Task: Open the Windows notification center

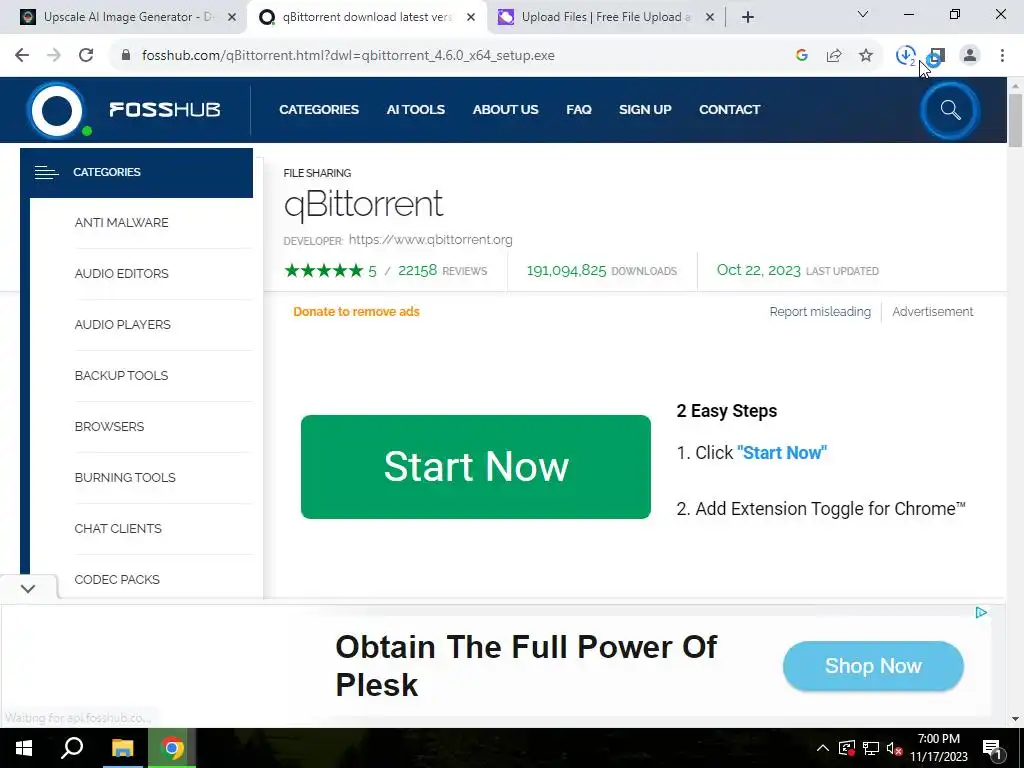Action: pos(993,748)
